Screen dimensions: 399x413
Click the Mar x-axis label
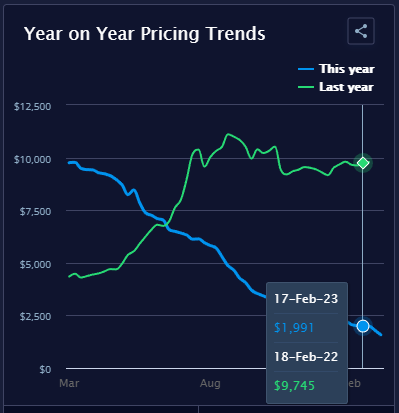[x=69, y=383]
